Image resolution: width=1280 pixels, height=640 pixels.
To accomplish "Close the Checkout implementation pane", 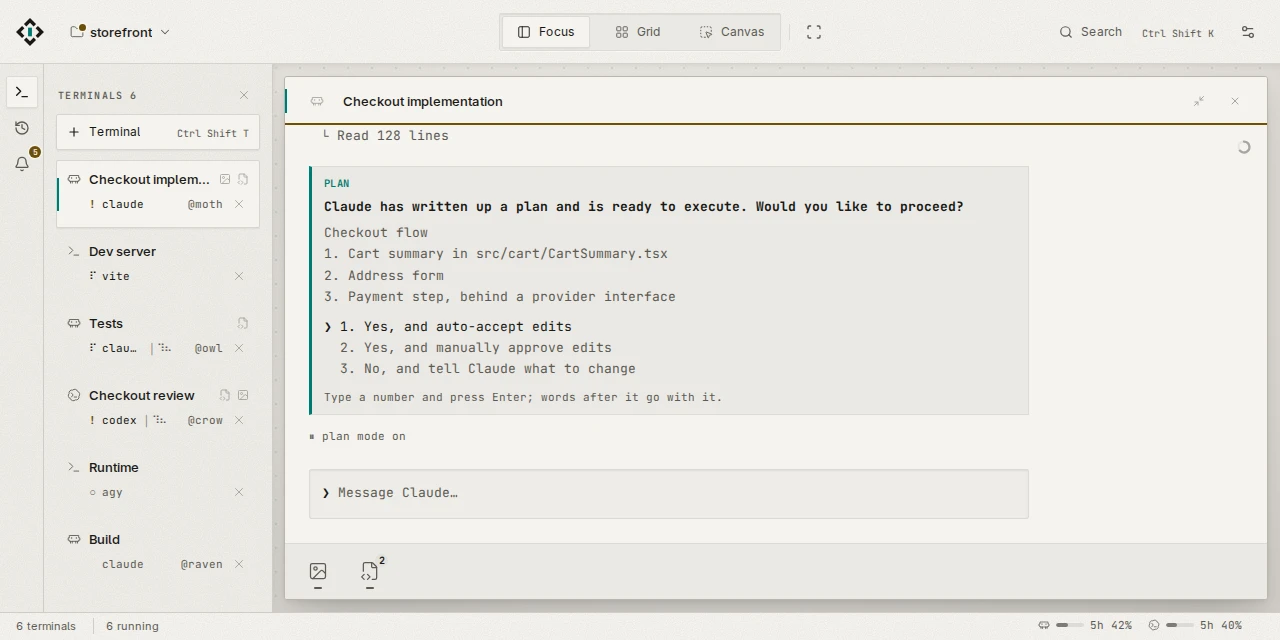I will tap(1235, 102).
